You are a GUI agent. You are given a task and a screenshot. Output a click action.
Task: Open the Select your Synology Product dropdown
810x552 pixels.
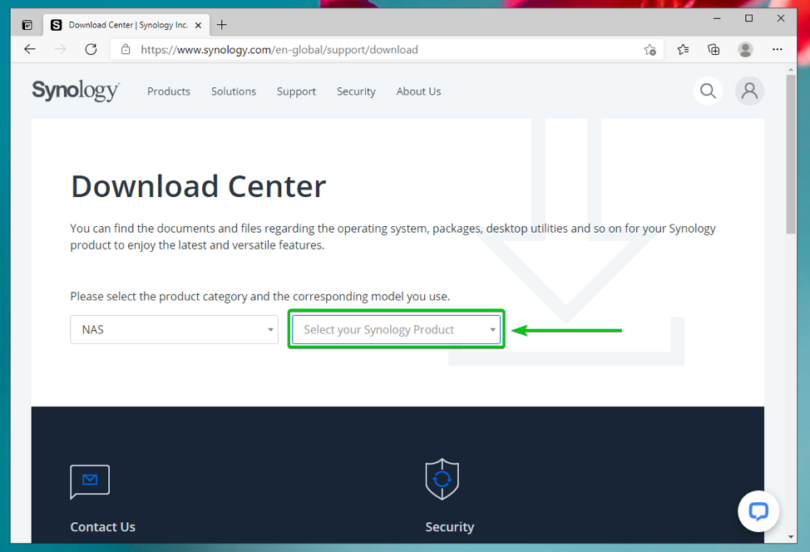(x=396, y=329)
